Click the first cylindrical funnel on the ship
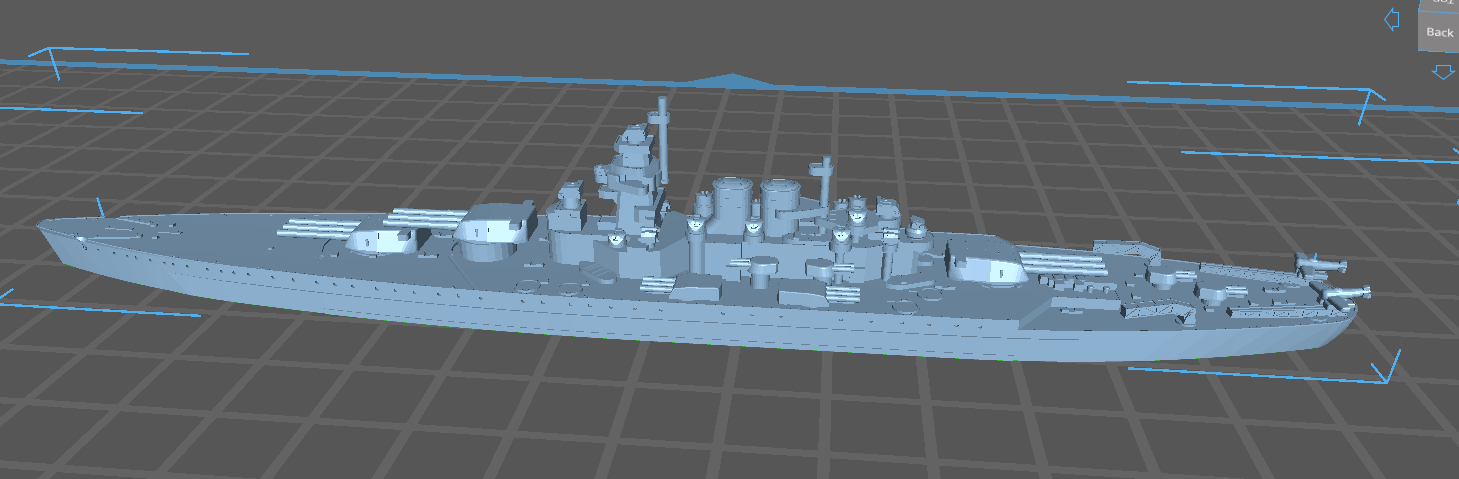This screenshot has width=1459, height=479. pyautogui.click(x=732, y=198)
